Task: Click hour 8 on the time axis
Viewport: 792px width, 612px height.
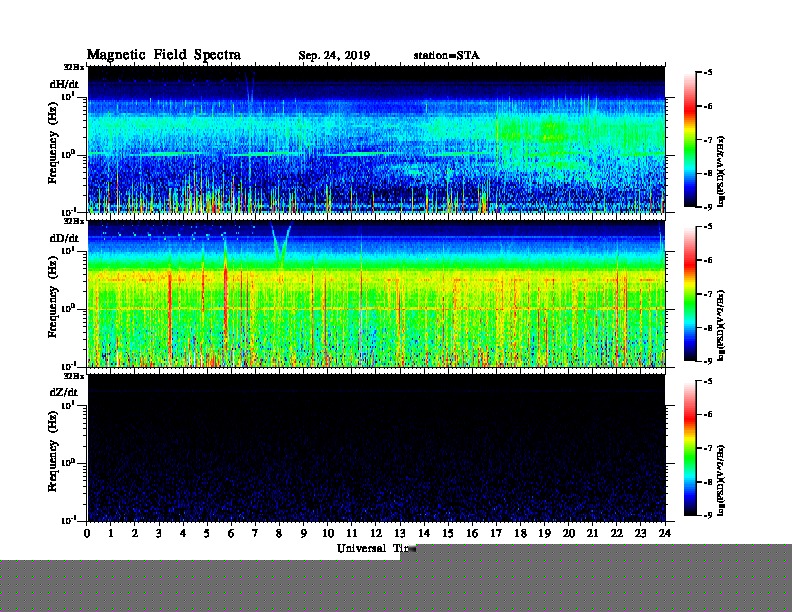Action: (x=279, y=533)
